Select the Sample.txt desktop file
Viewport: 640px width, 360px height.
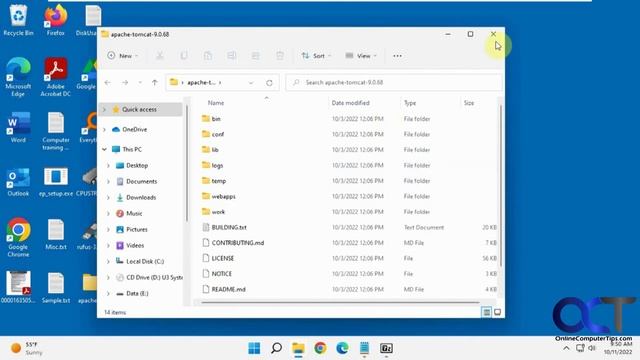tap(56, 288)
